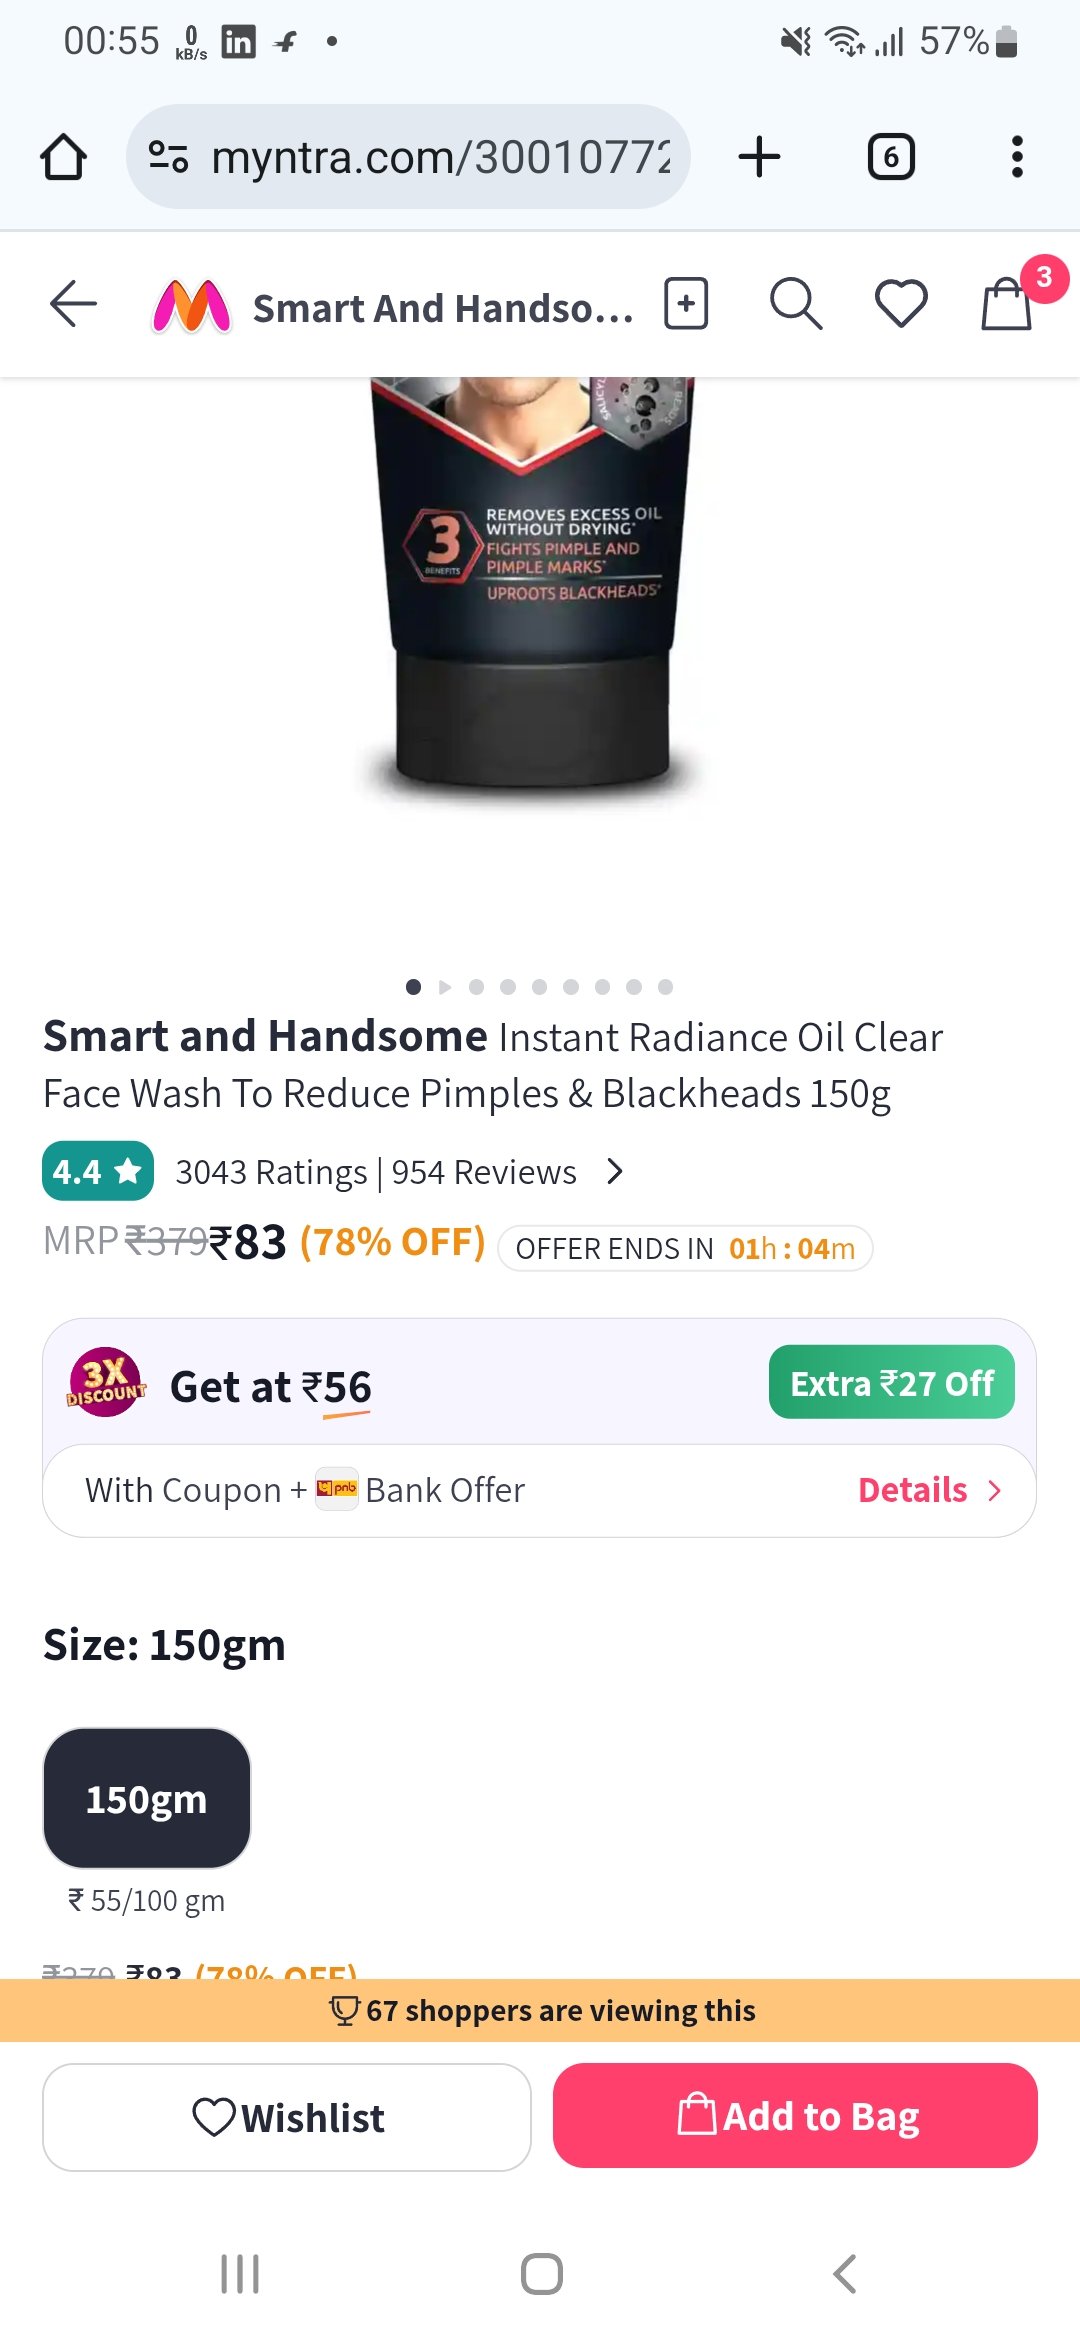
Task: Open the Chrome three-dot menu
Action: click(x=1017, y=157)
